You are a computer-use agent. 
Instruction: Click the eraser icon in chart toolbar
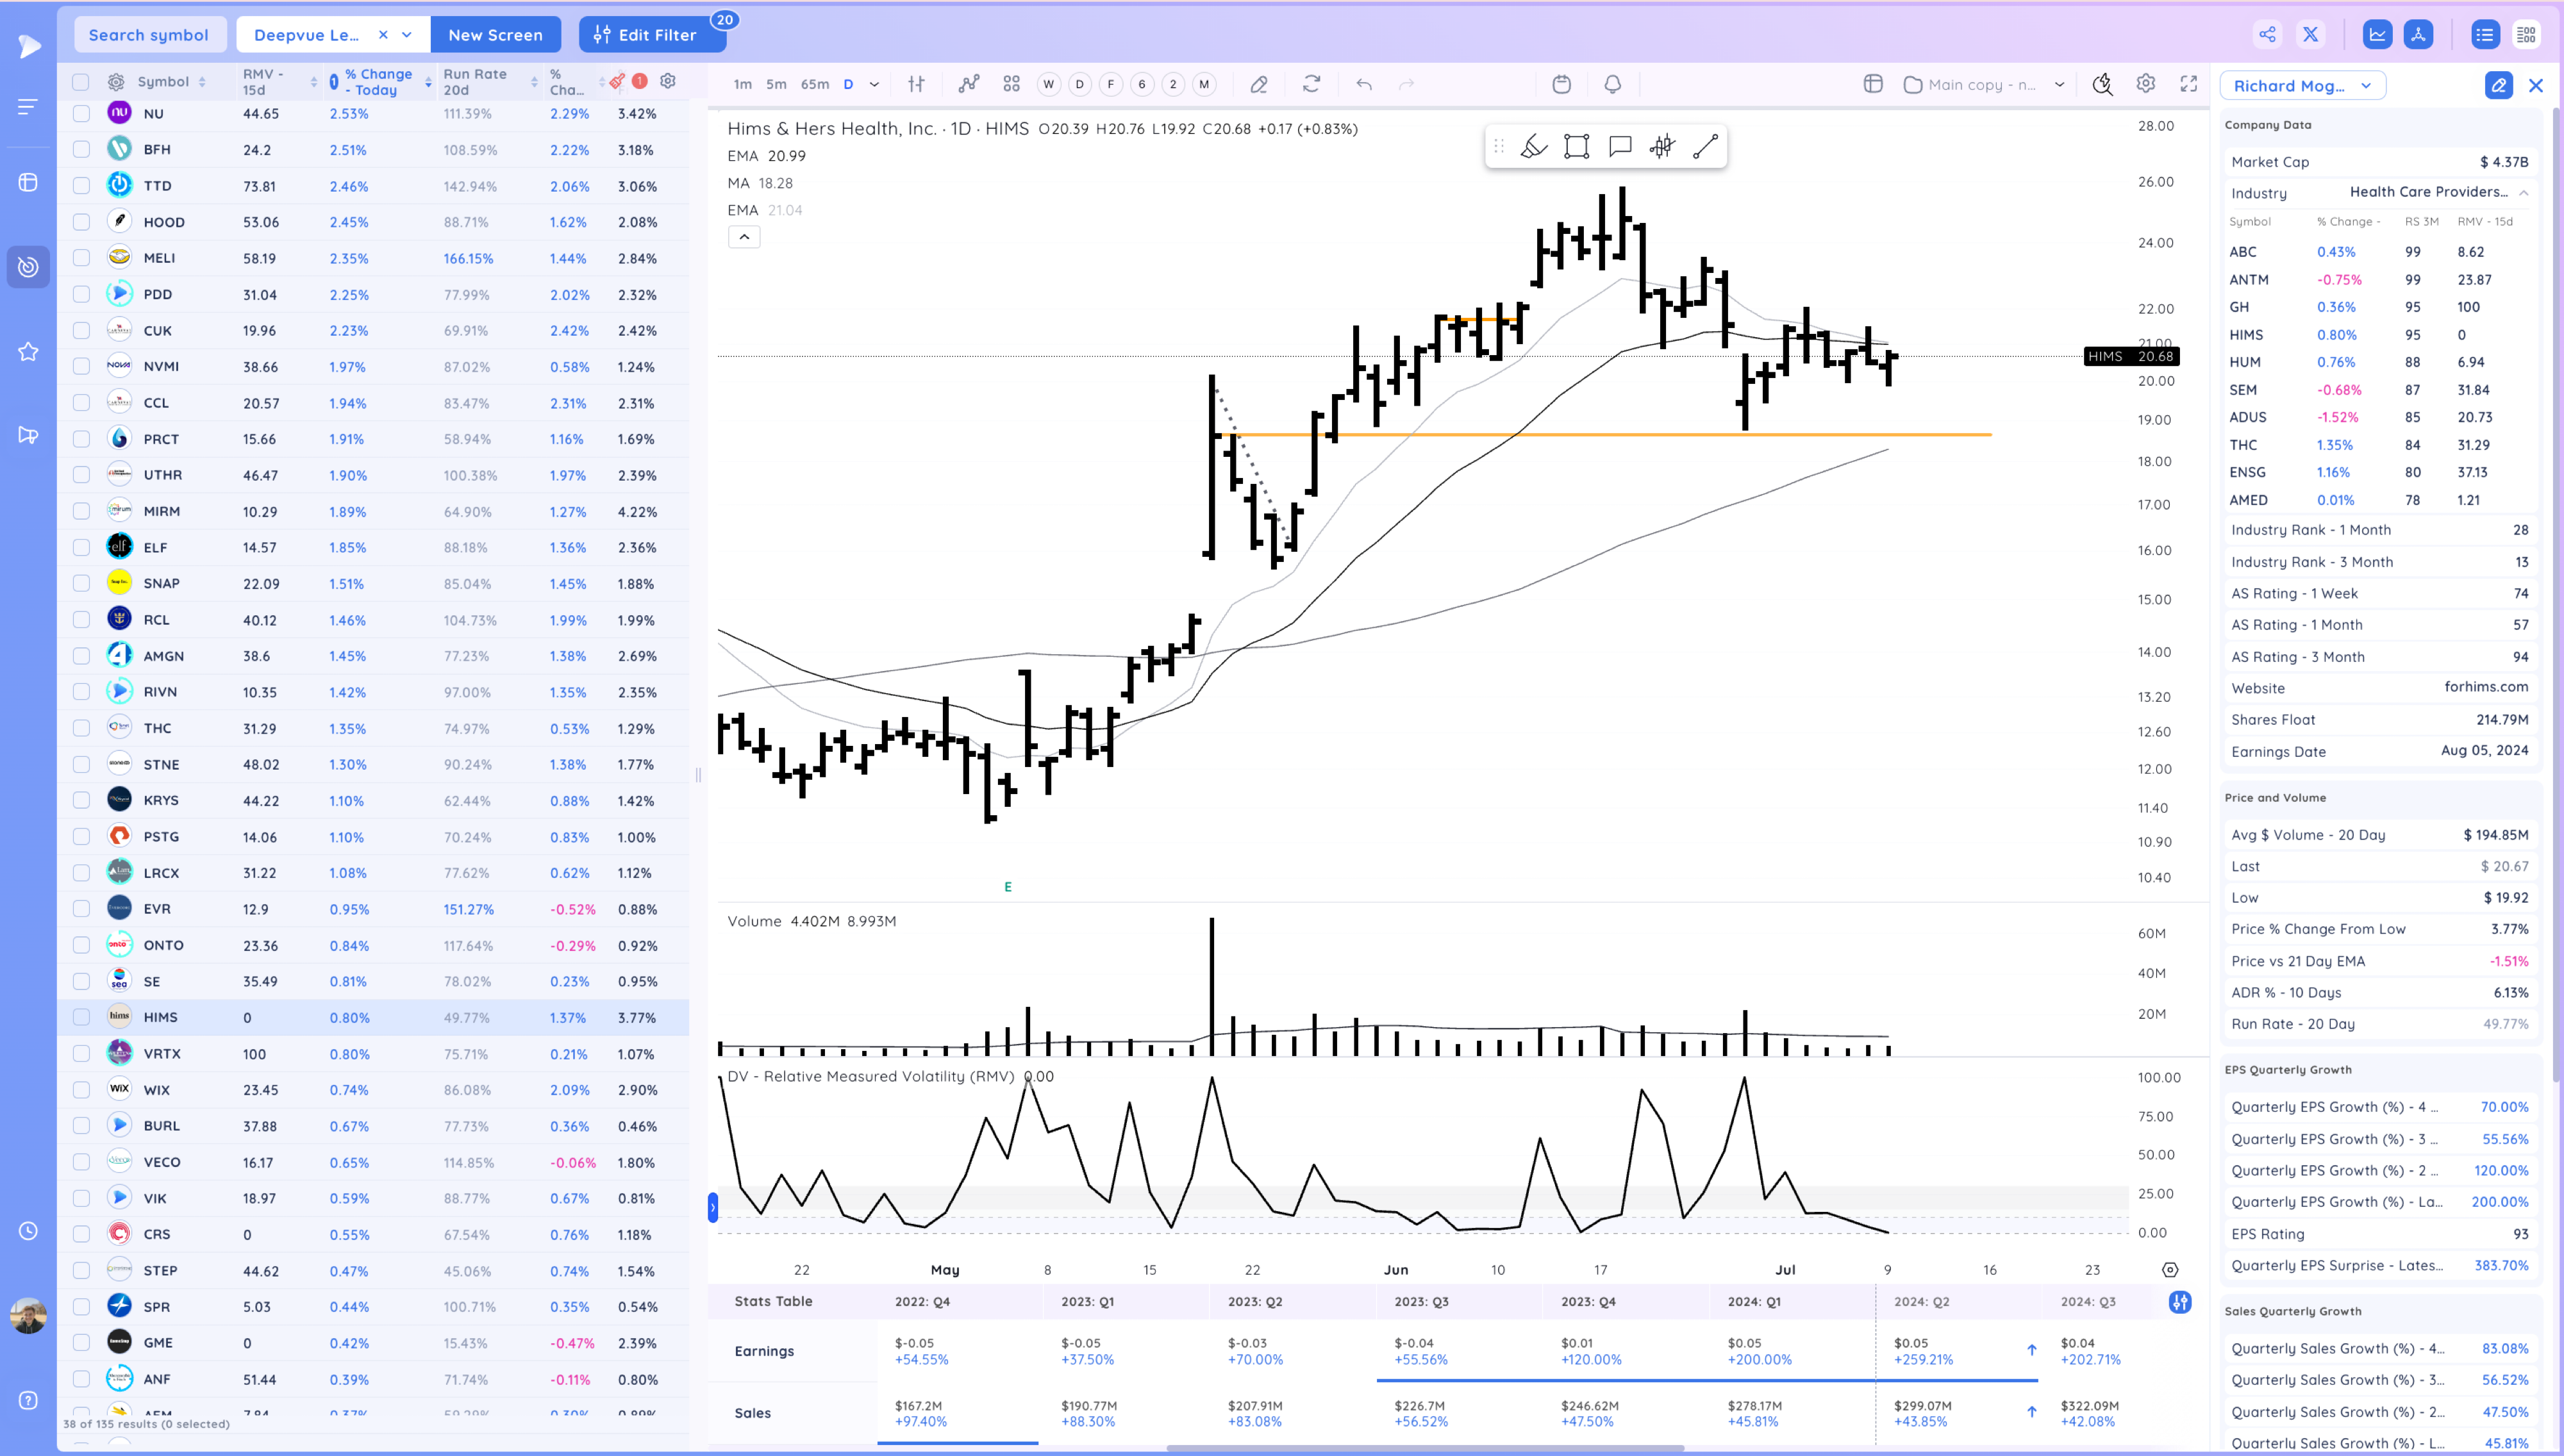1259,84
